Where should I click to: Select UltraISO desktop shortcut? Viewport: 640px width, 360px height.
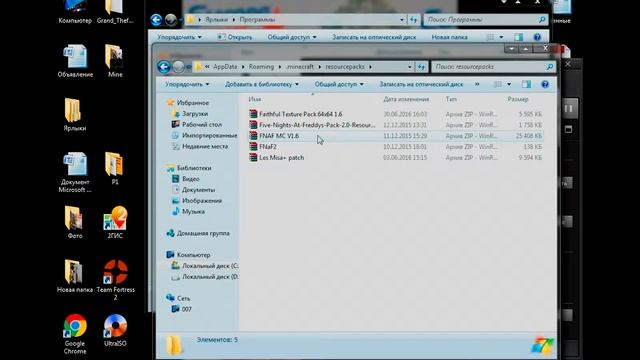(115, 331)
